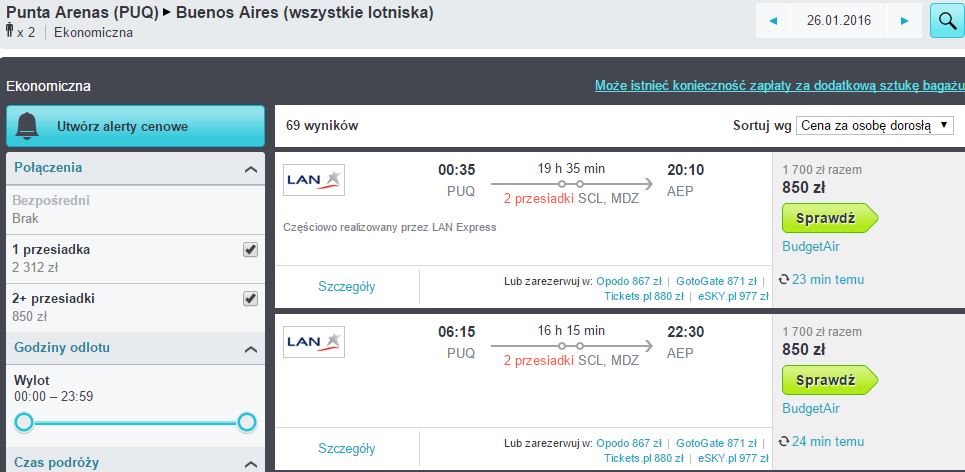Uncheck the 1 przesiadka checkbox

click(x=250, y=250)
